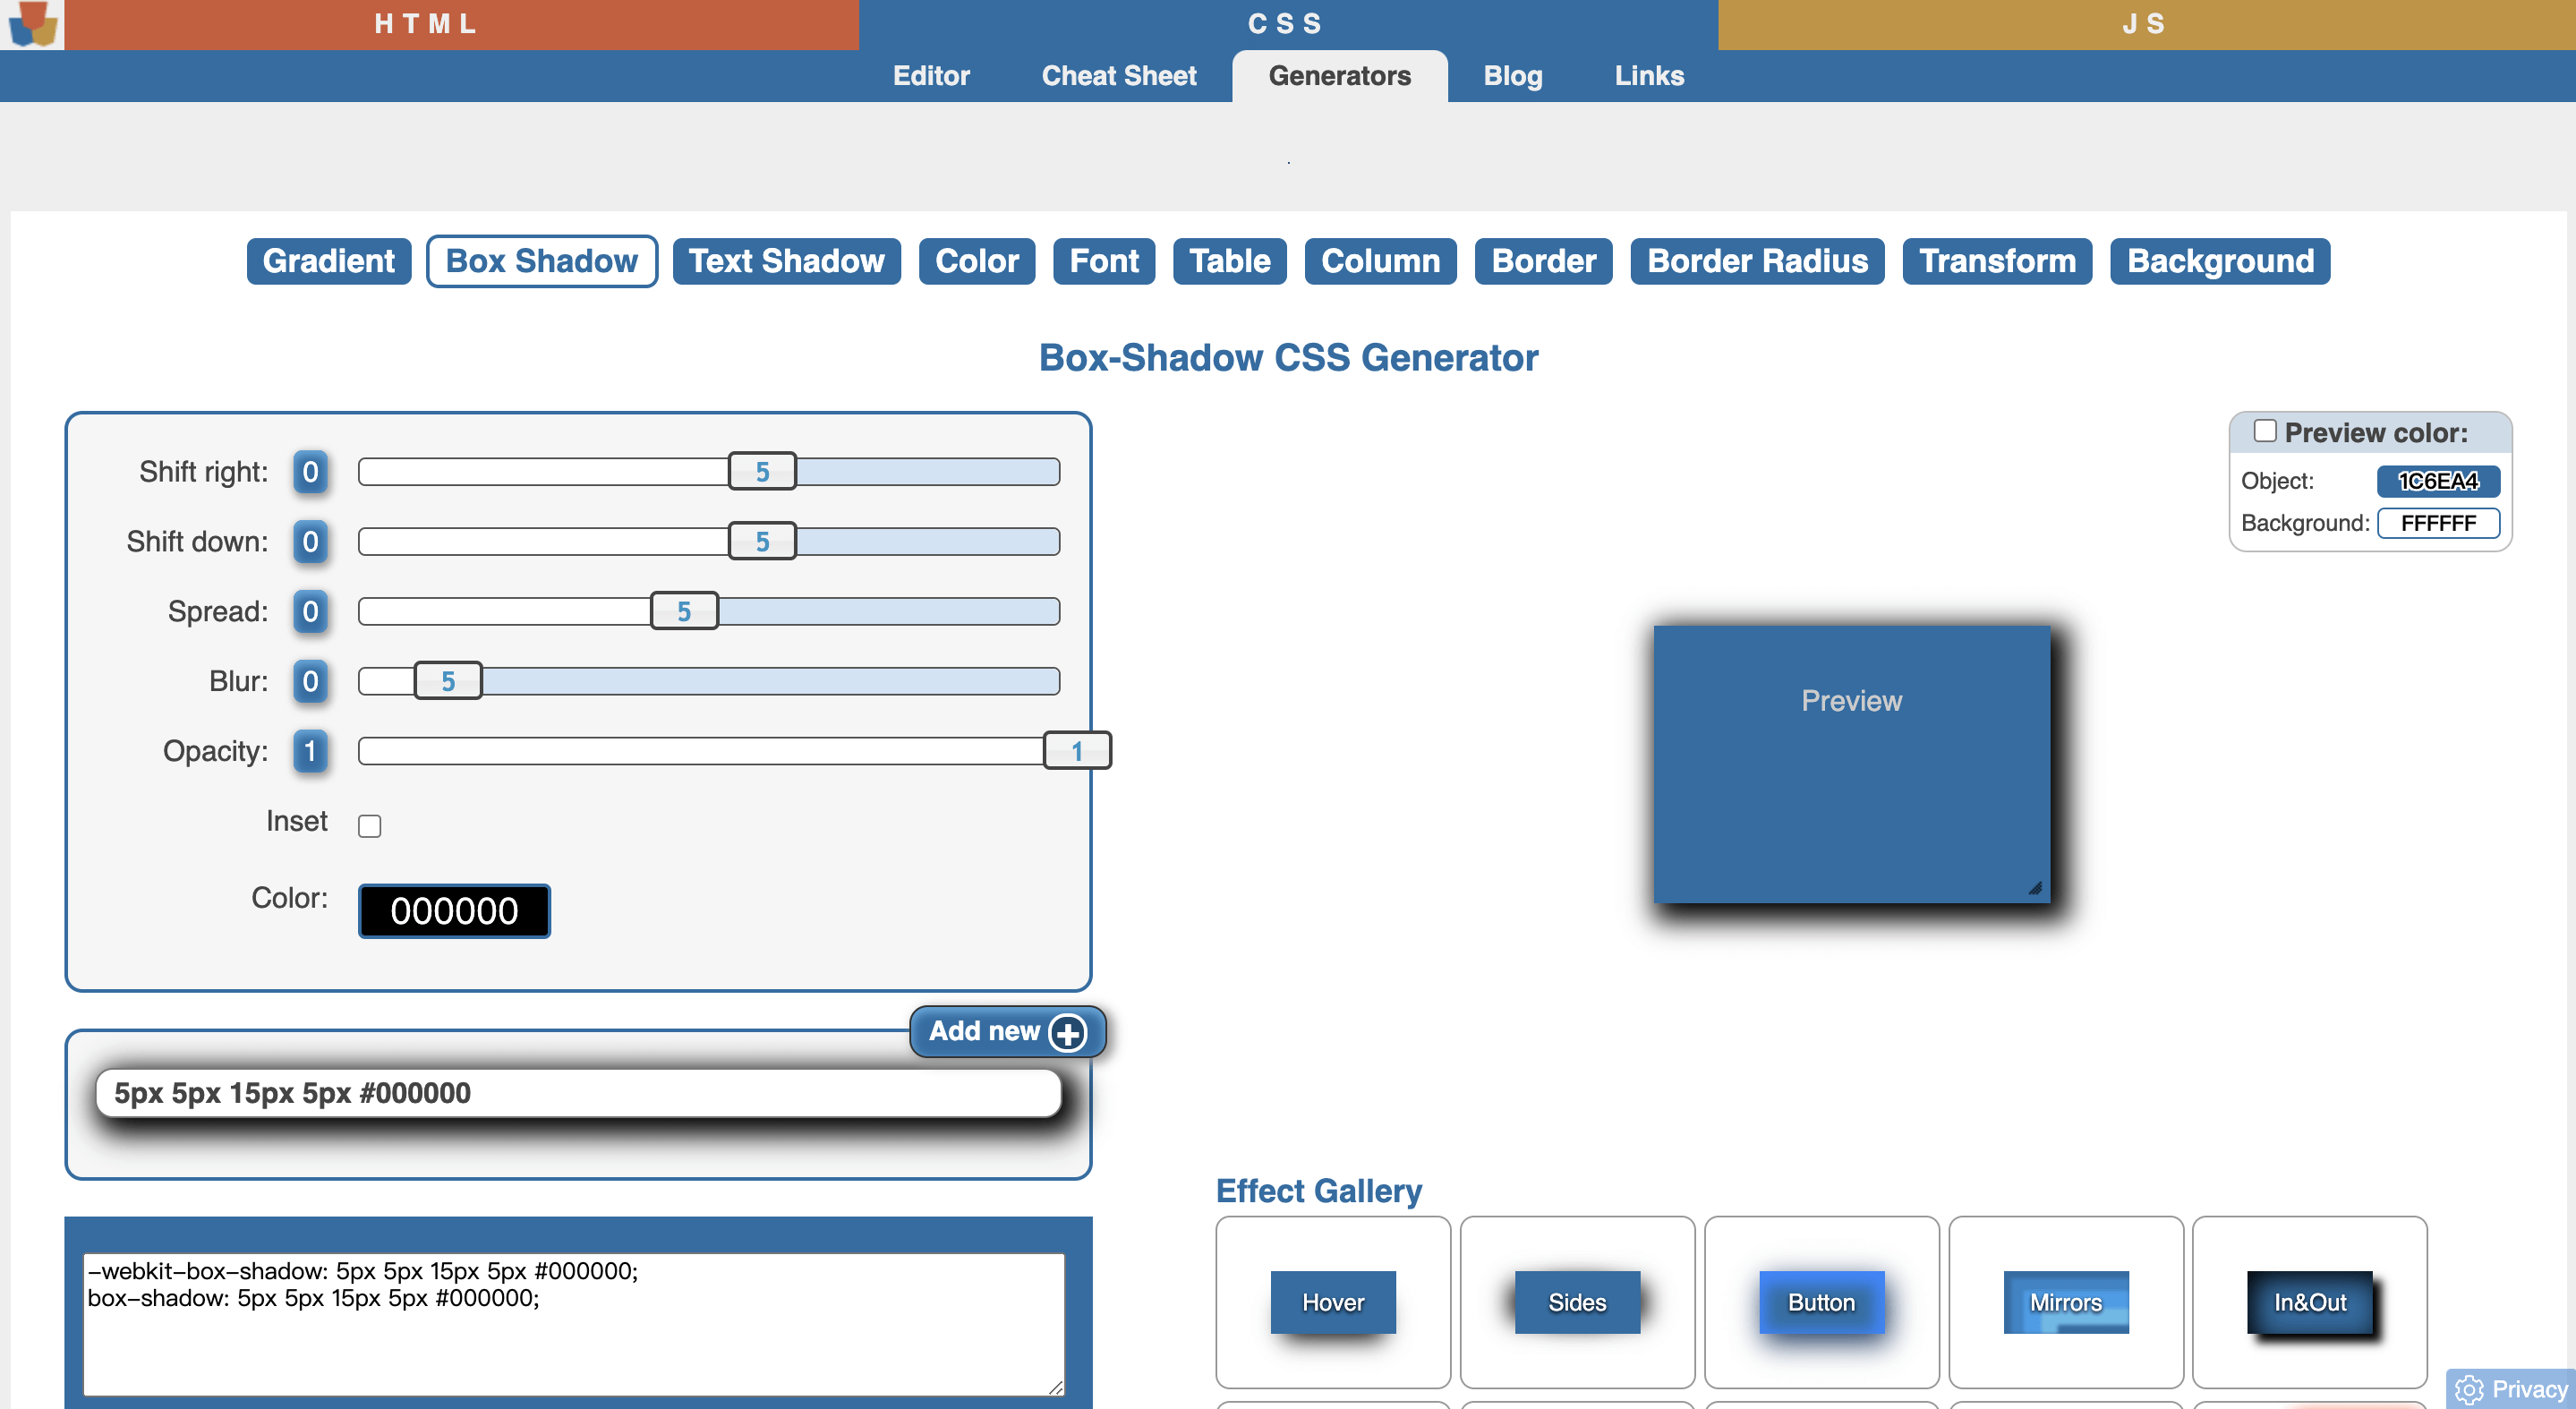The height and width of the screenshot is (1409, 2576).
Task: Click the Object color field 1C6EA4
Action: pos(2437,481)
